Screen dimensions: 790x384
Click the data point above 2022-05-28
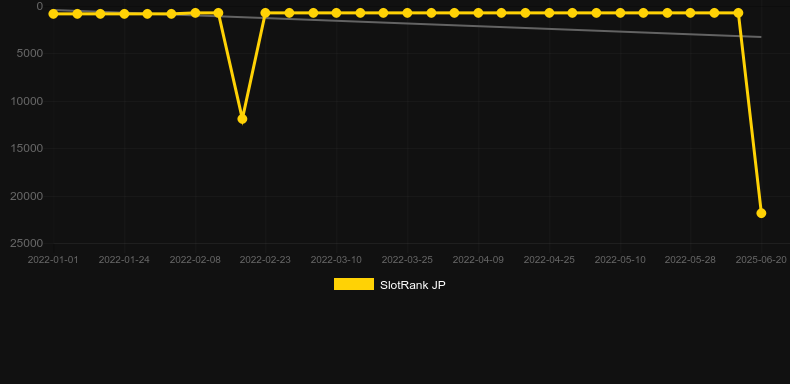[x=690, y=13]
